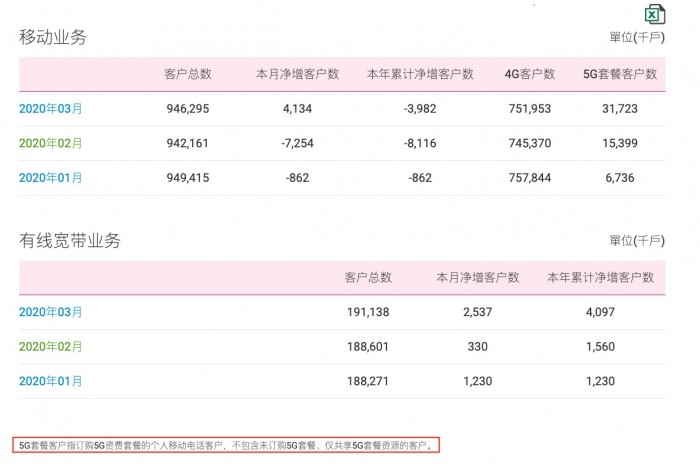The image size is (700, 464).
Task: Click the mobile table 客户总数 header
Action: (188, 74)
